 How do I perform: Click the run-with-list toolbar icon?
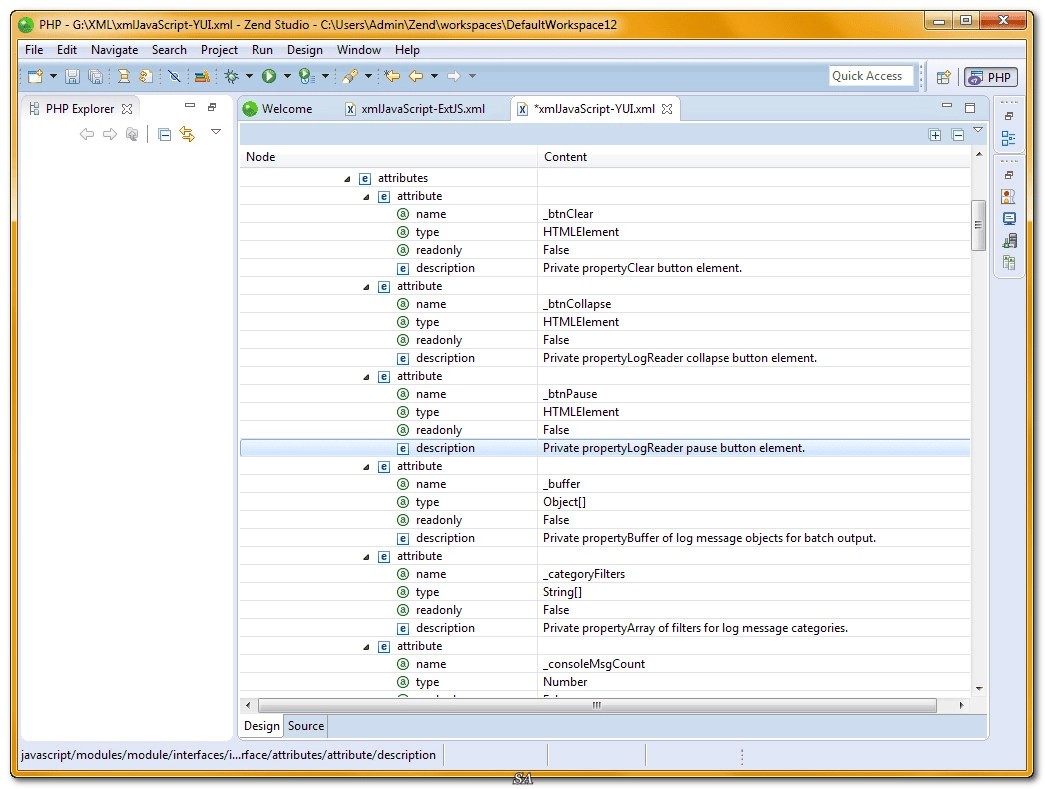click(306, 77)
